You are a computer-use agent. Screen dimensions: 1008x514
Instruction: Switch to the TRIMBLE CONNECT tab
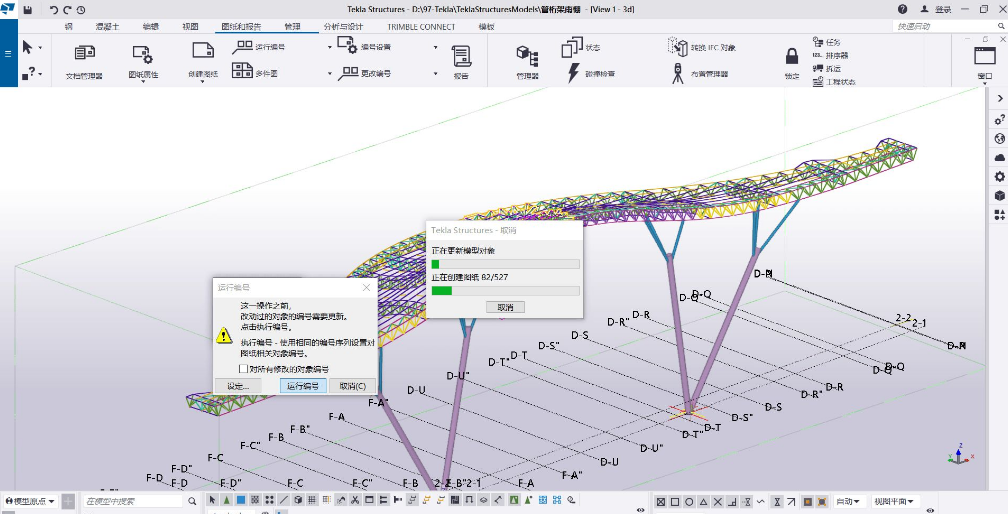point(420,26)
